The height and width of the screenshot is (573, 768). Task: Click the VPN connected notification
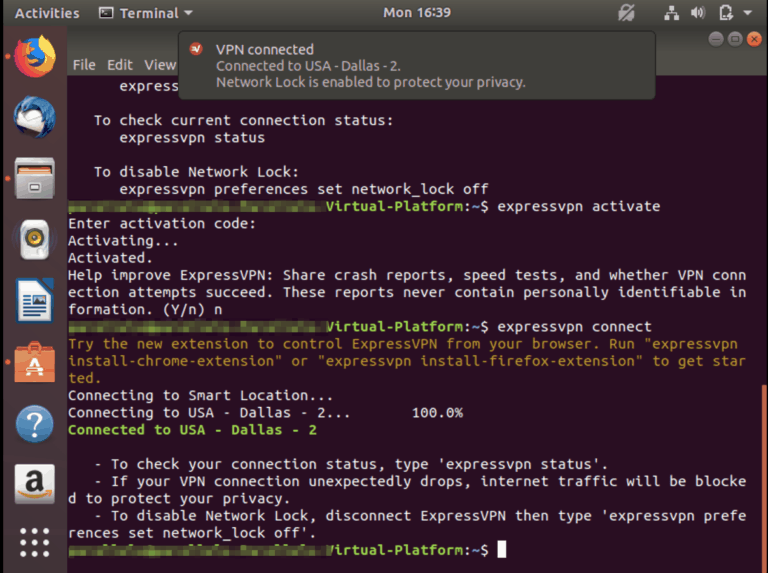416,65
